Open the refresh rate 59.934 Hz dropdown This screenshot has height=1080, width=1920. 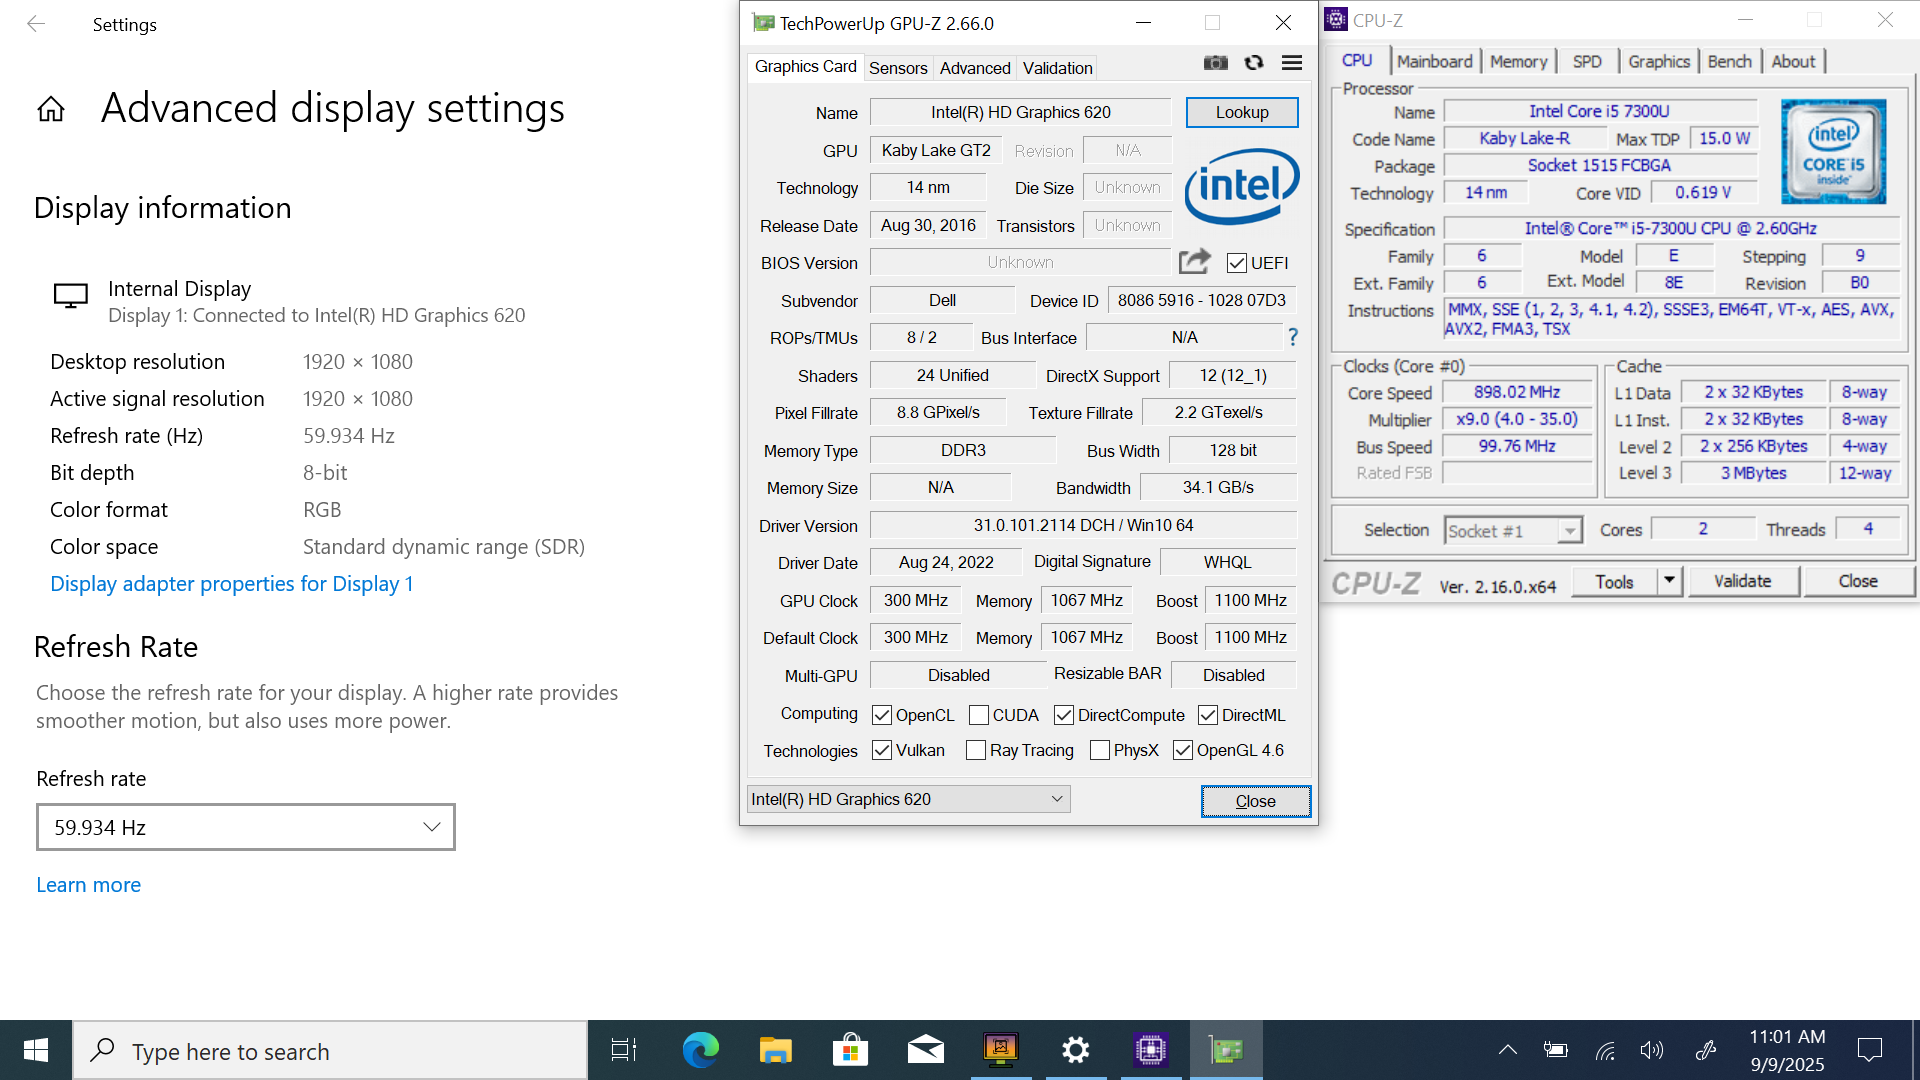(246, 827)
